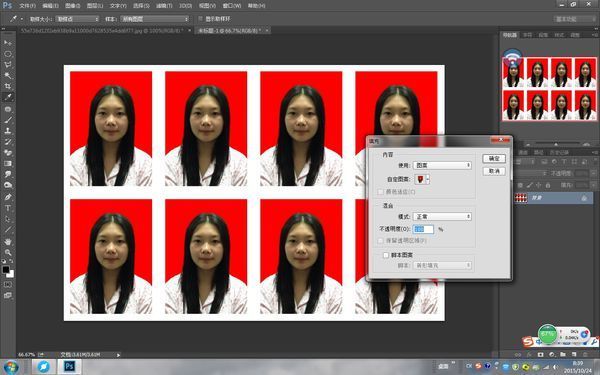
Task: Toggle the 显示取样环 checkbox in the options bar
Action: [x=200, y=19]
